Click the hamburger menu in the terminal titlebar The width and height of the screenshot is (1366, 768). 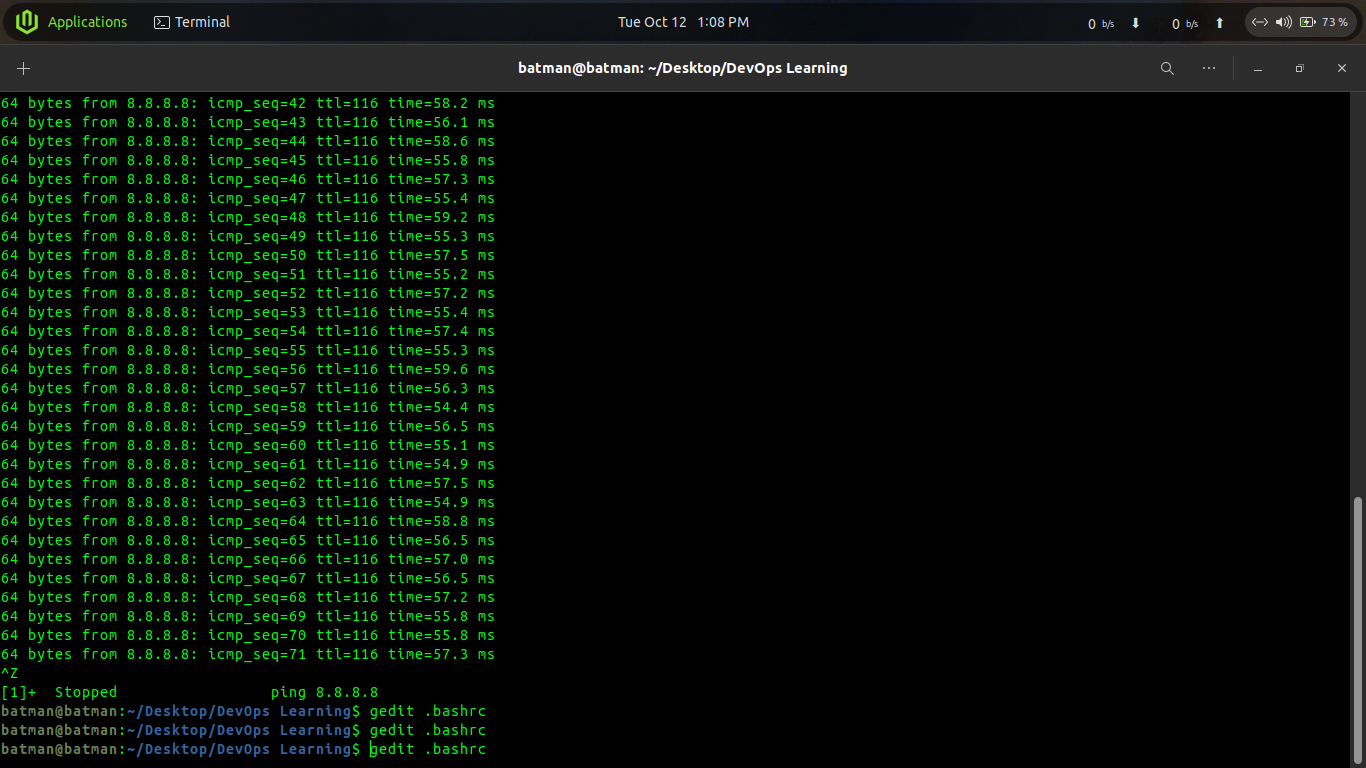click(1208, 68)
